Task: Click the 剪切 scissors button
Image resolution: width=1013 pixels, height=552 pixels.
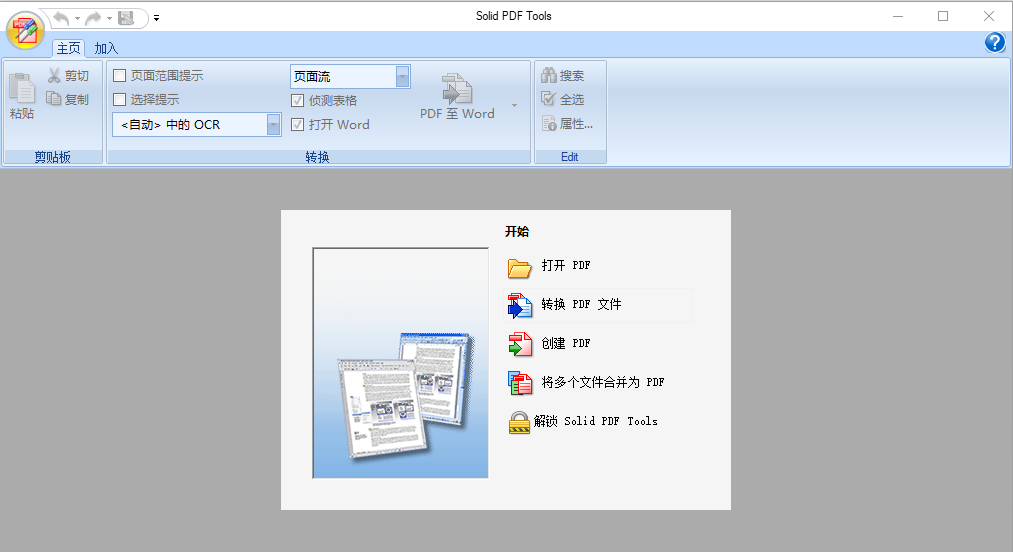Action: click(68, 76)
